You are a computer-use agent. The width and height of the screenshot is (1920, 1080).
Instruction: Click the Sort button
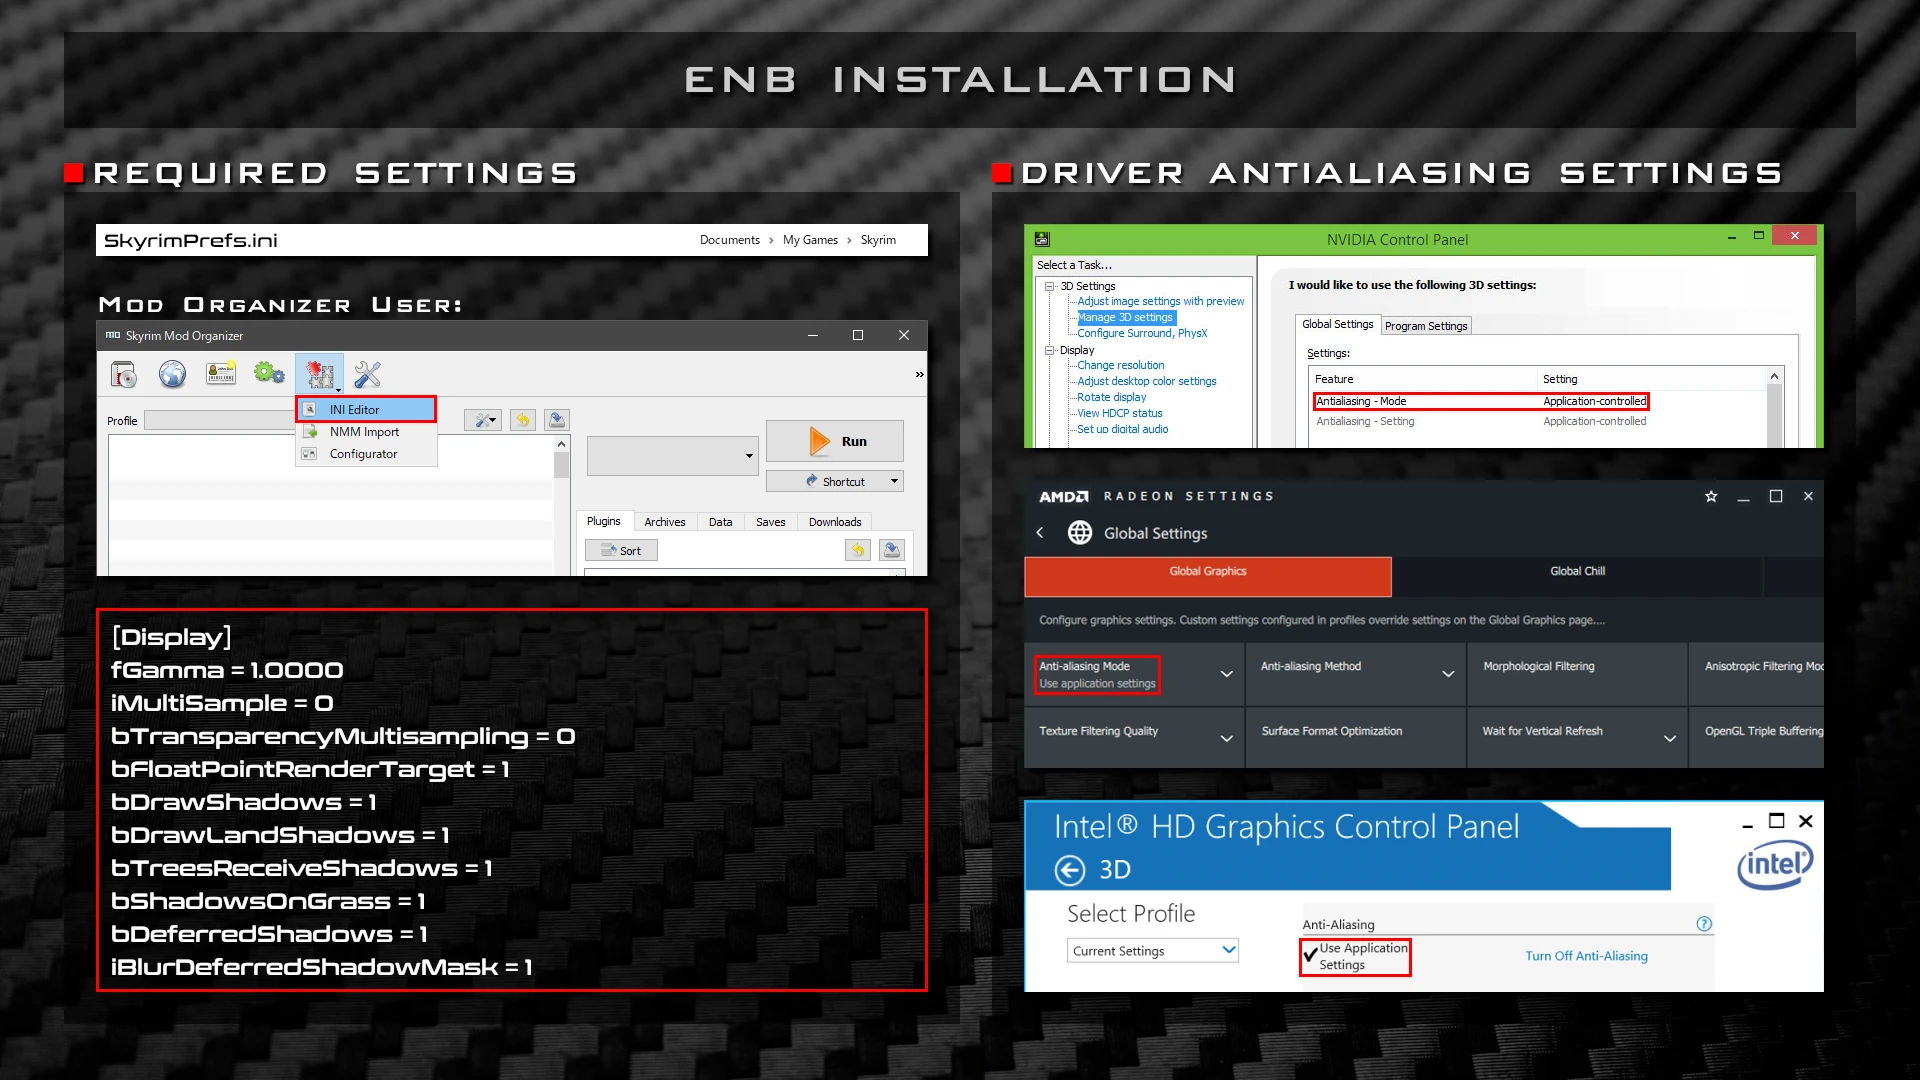[x=621, y=550]
